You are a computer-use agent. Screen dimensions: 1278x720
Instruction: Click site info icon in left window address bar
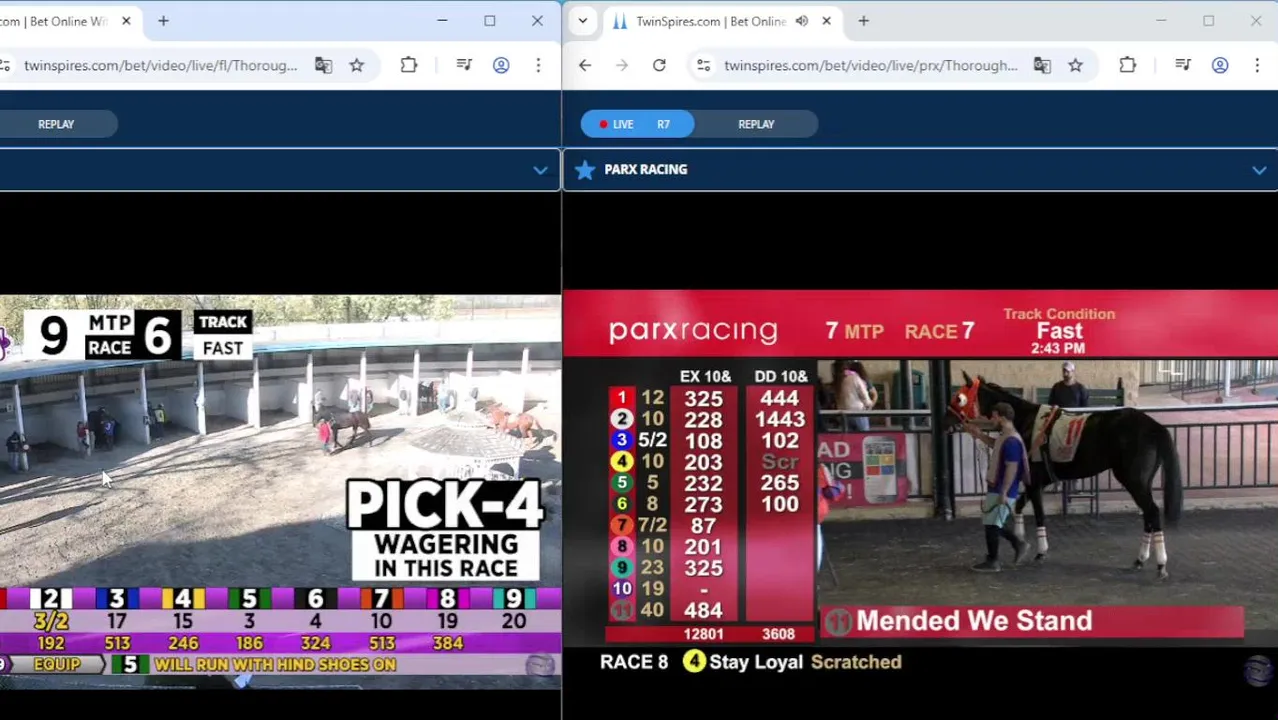(x=5, y=65)
